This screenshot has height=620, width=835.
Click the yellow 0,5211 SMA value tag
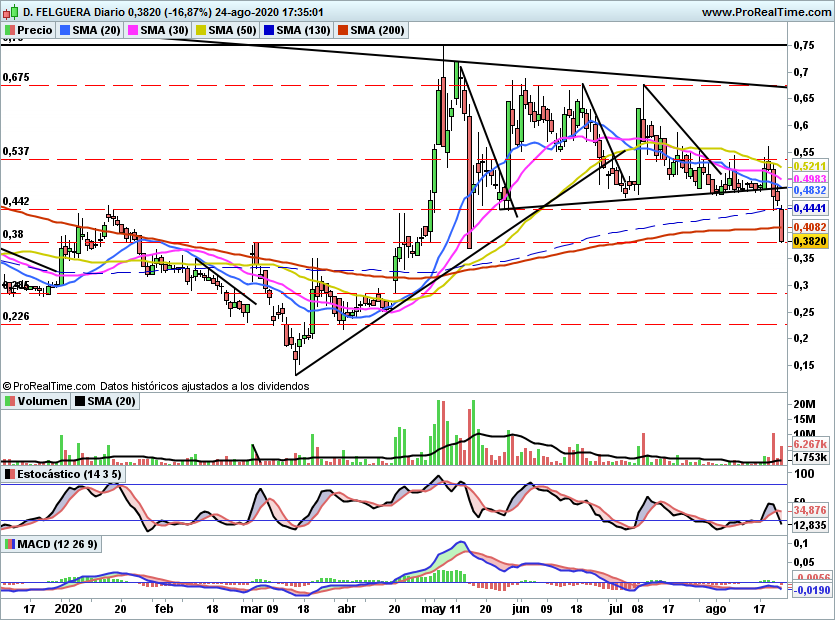[x=810, y=166]
